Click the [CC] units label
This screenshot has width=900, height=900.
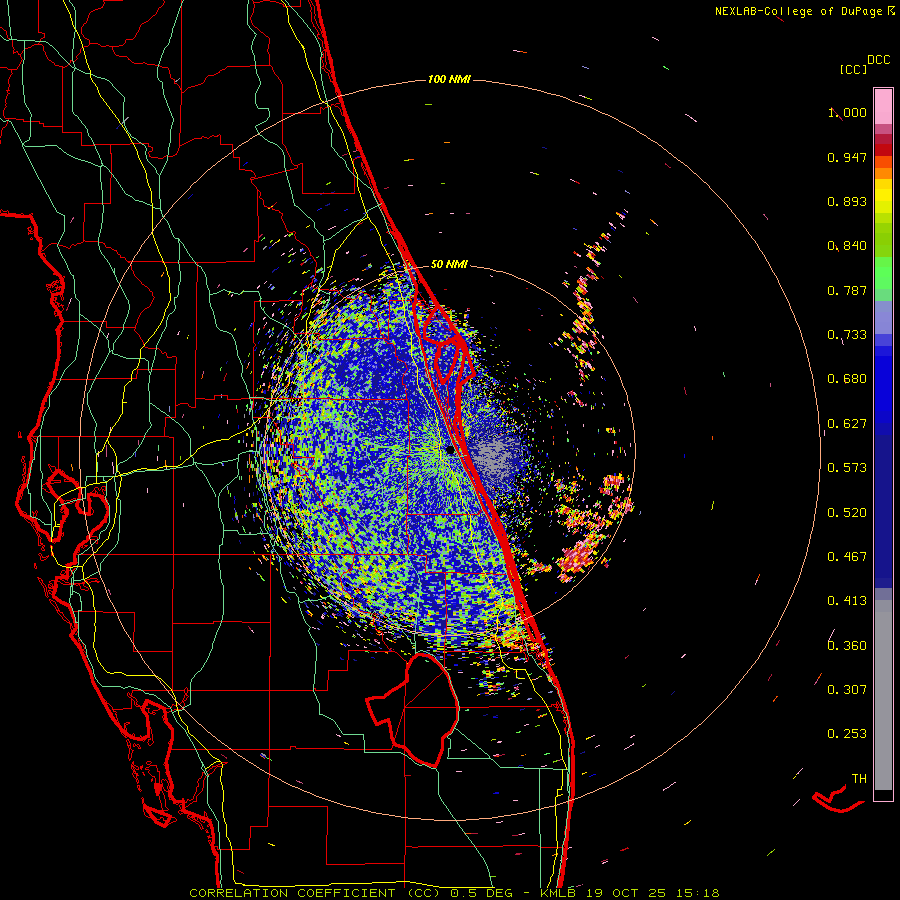(853, 69)
